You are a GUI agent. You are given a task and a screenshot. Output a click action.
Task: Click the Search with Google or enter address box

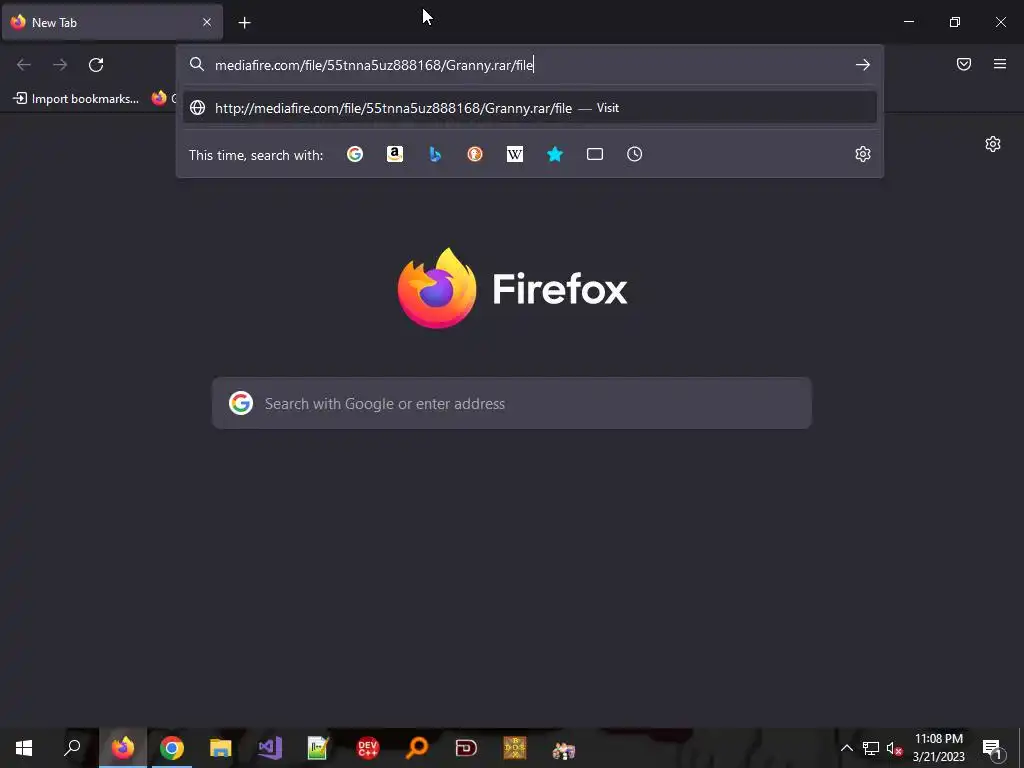(x=511, y=404)
